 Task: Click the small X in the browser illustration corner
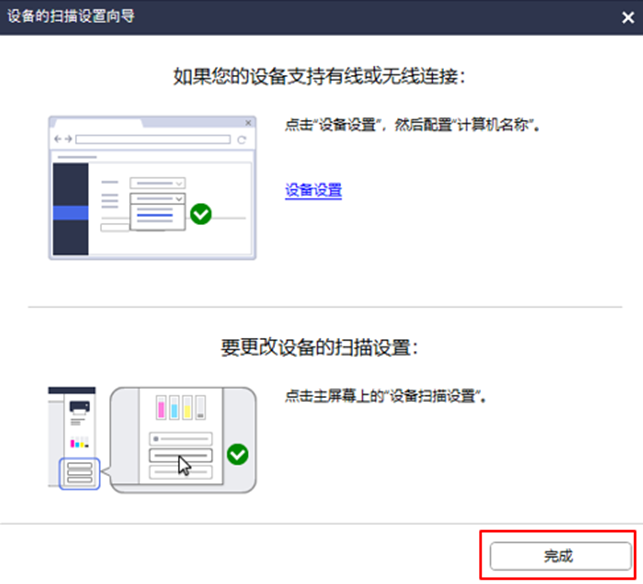pos(246,121)
